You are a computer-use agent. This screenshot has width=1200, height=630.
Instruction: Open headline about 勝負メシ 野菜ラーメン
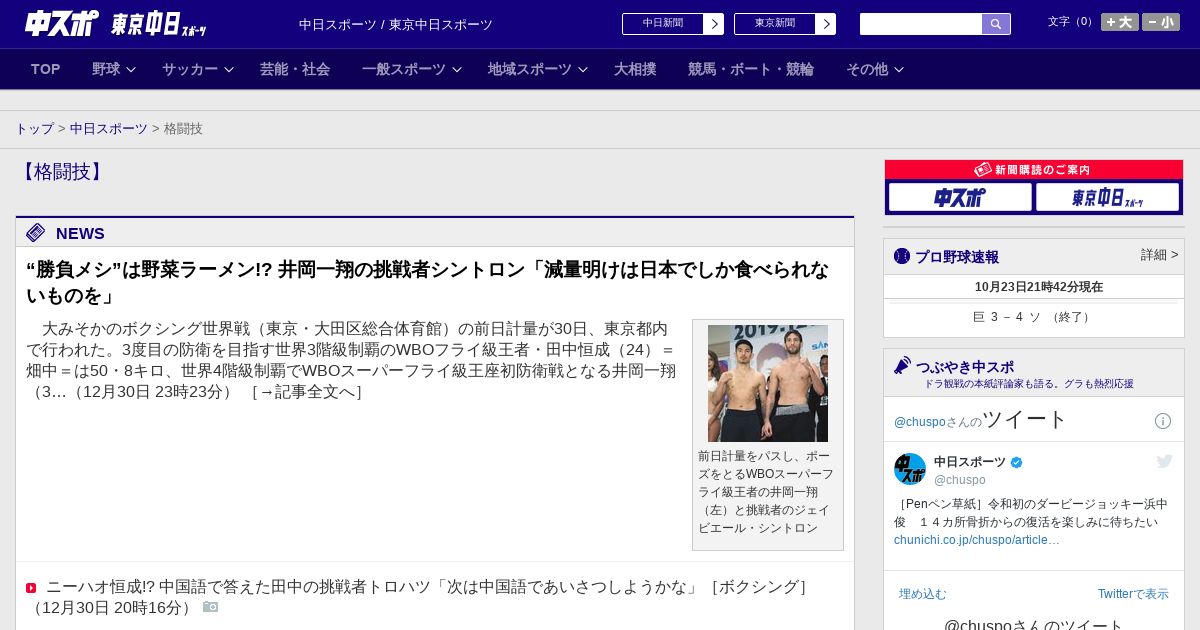tap(427, 283)
